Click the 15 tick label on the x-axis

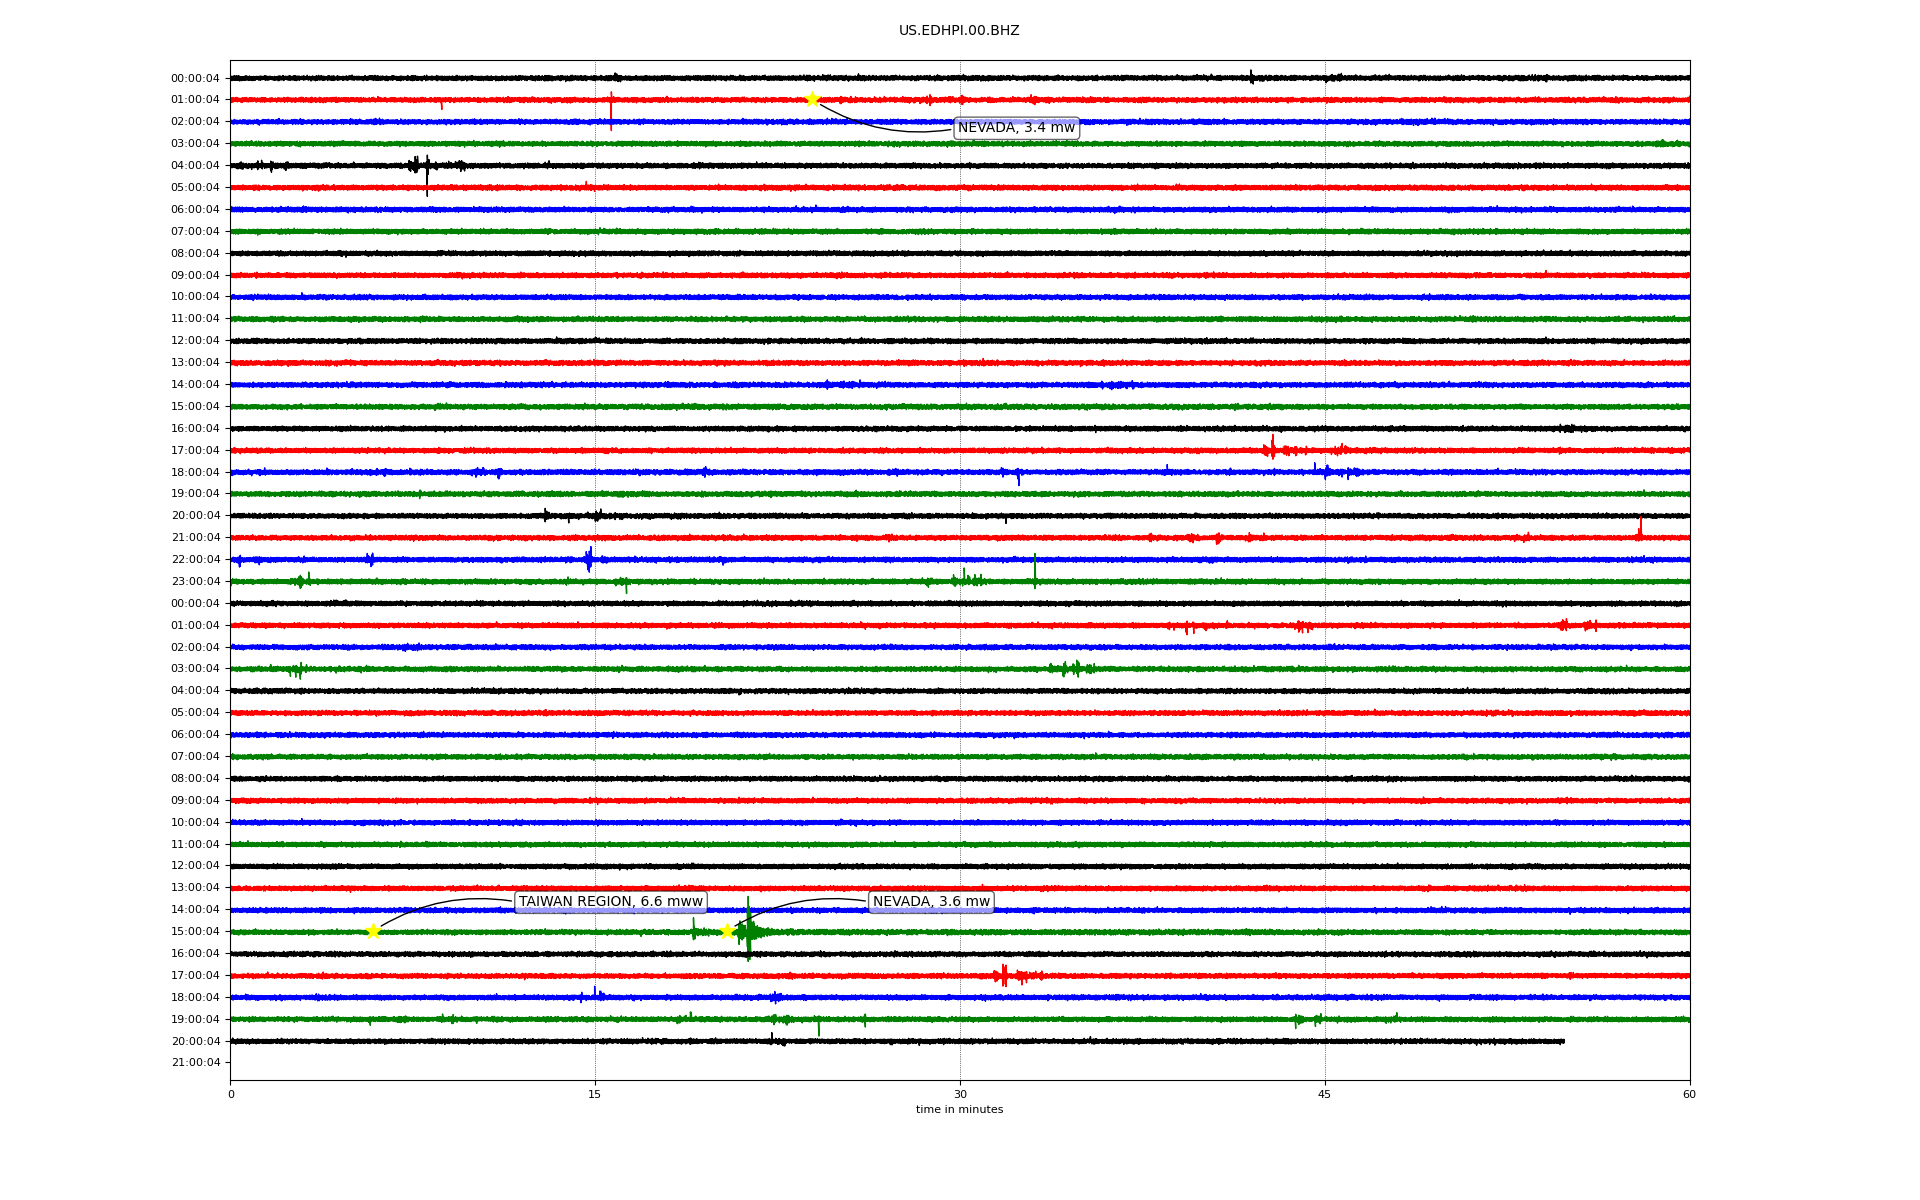point(595,1094)
